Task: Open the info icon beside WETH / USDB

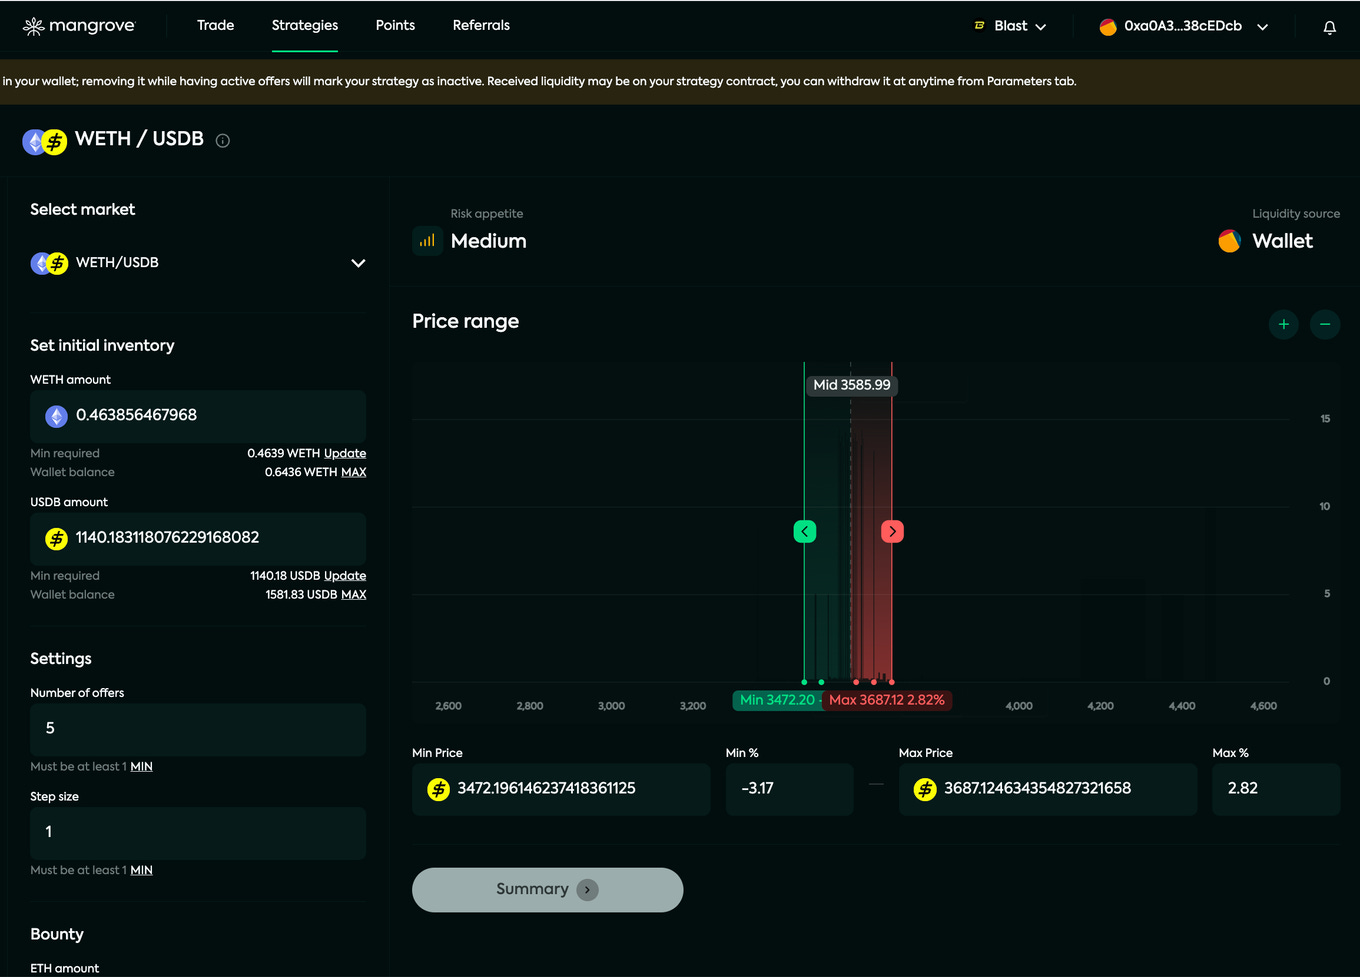Action: tap(223, 141)
